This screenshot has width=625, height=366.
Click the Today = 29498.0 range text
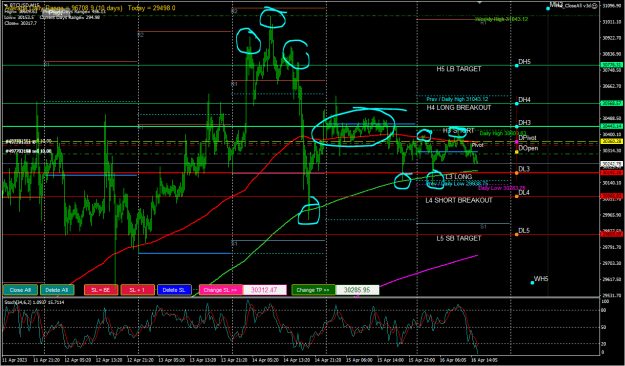(151, 8)
